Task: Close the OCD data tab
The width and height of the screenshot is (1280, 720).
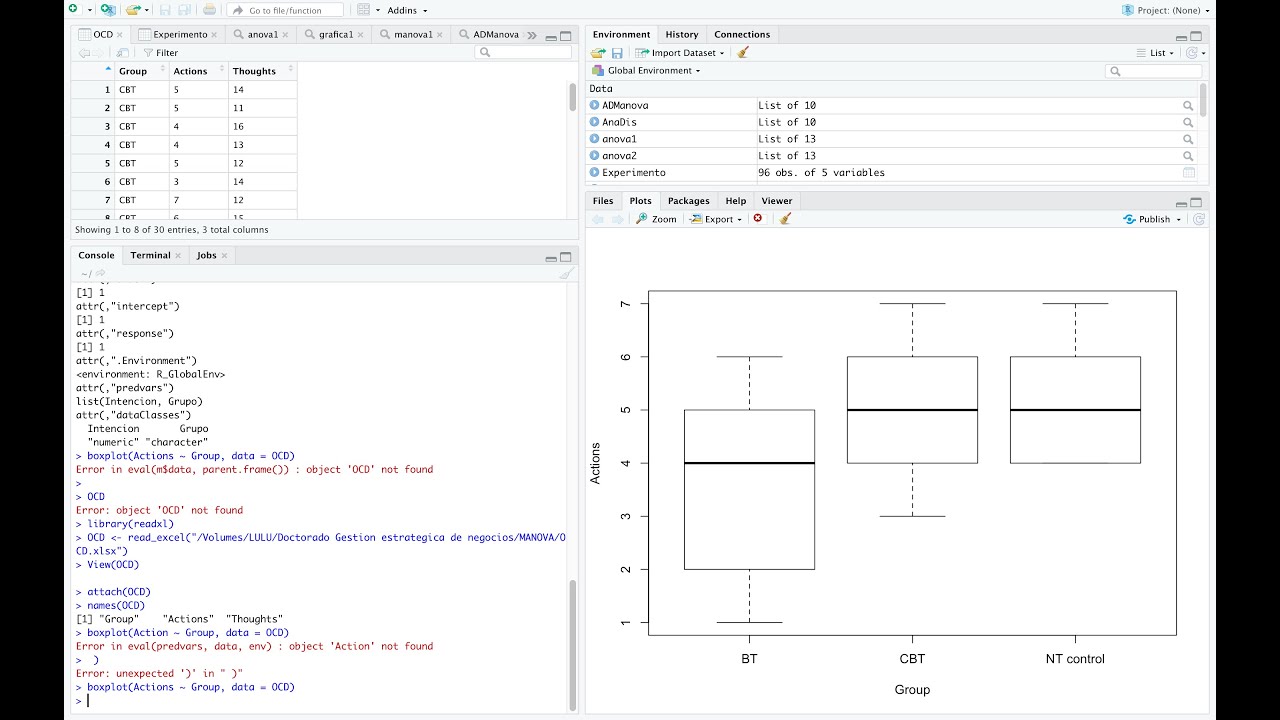Action: coord(120,35)
